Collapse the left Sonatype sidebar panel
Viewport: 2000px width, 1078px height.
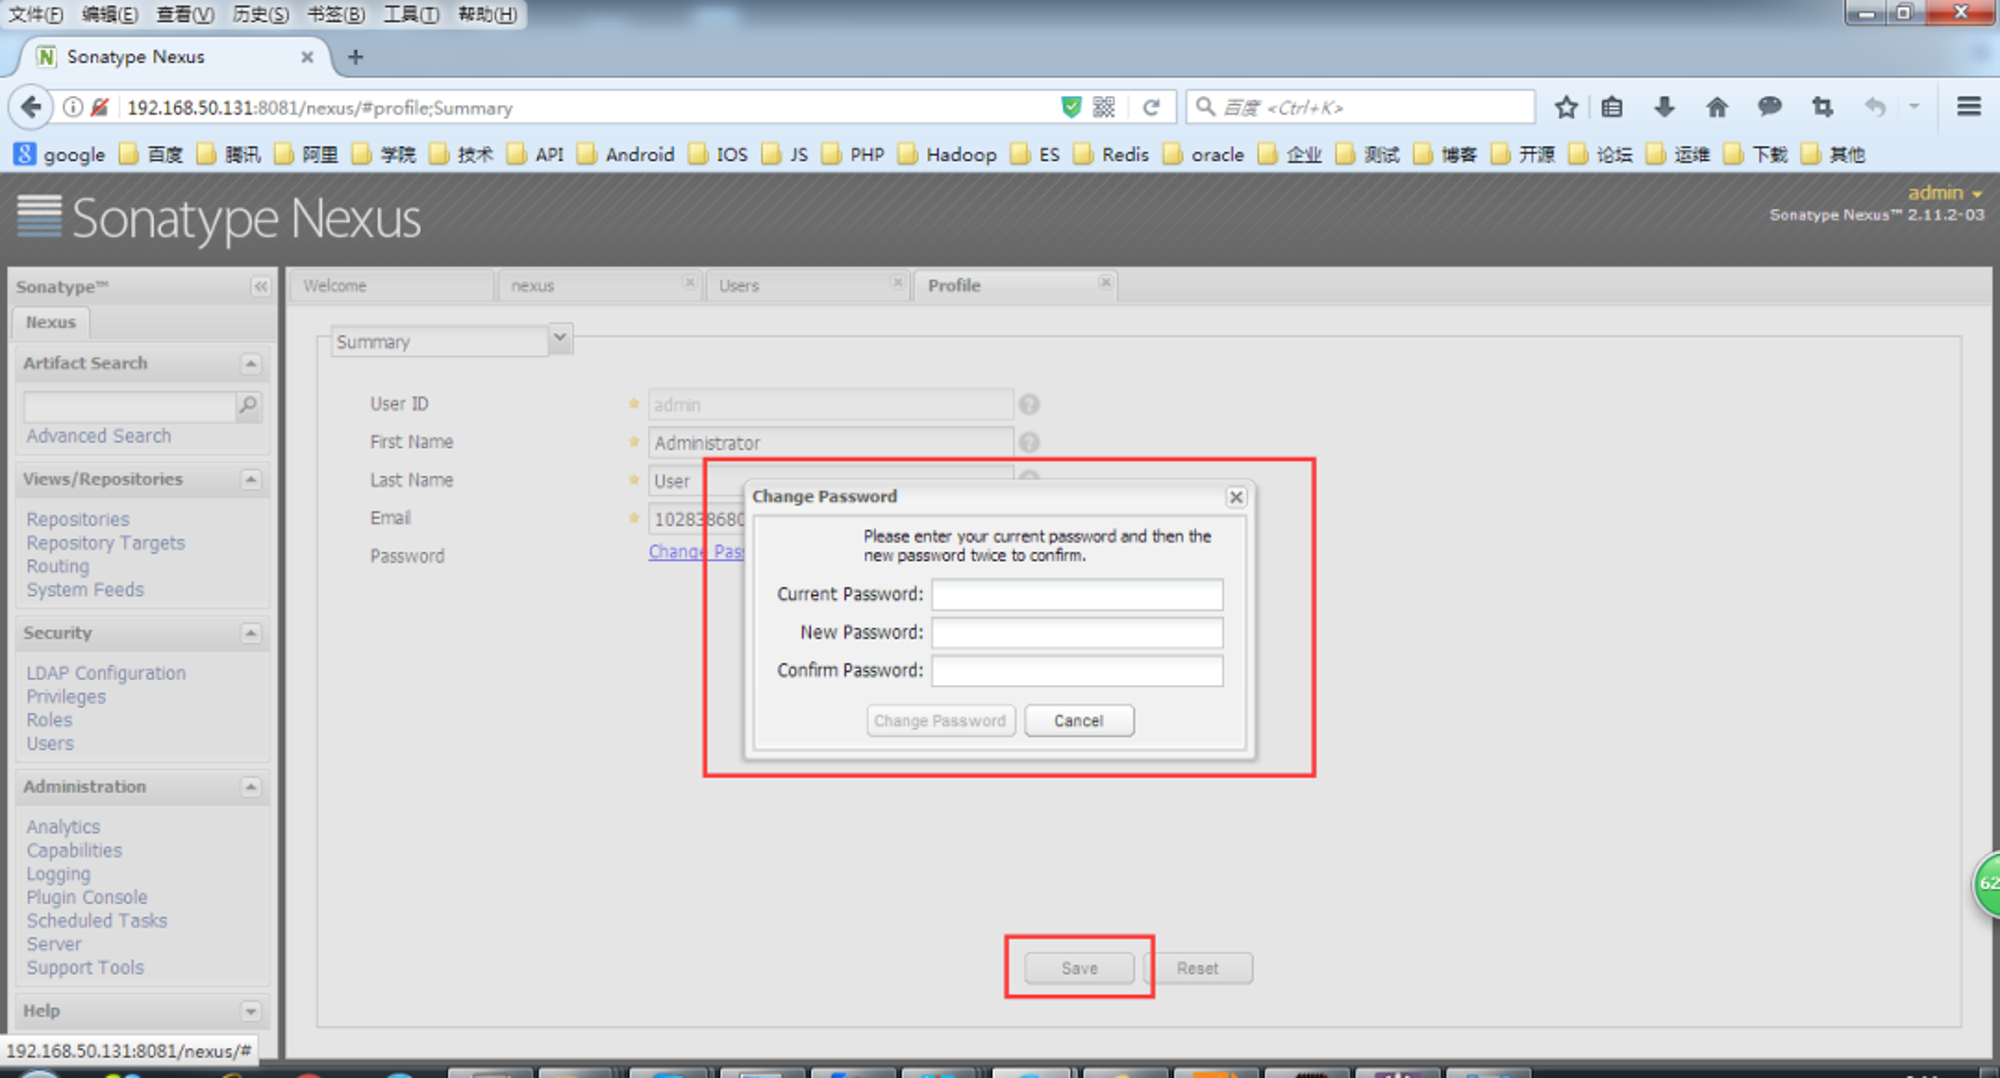pos(260,287)
